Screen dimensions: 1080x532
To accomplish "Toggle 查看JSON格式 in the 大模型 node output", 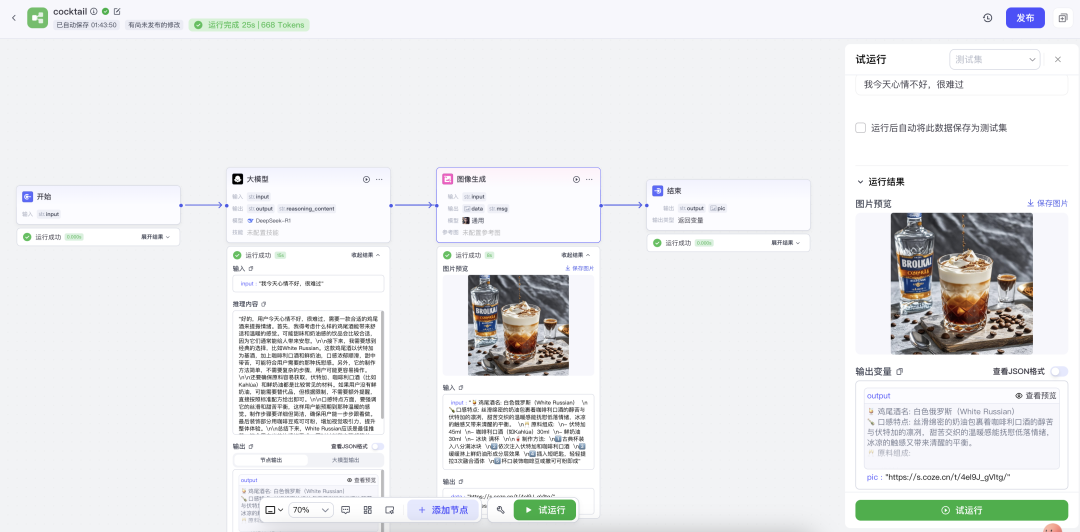I will pyautogui.click(x=378, y=446).
